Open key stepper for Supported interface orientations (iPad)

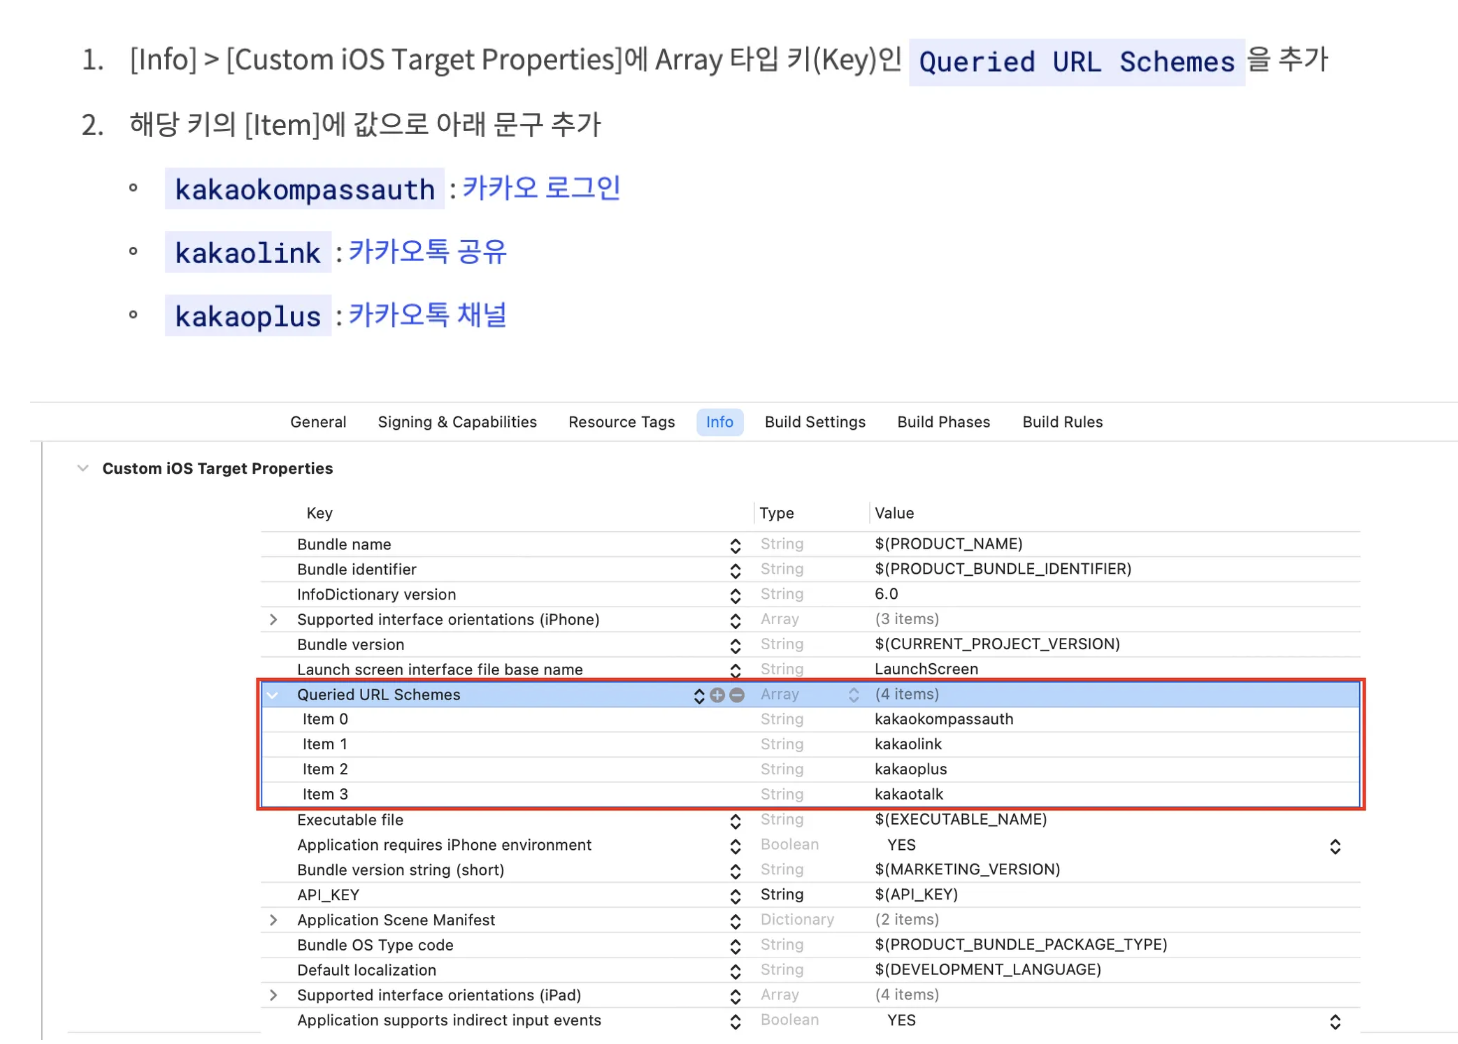click(735, 996)
